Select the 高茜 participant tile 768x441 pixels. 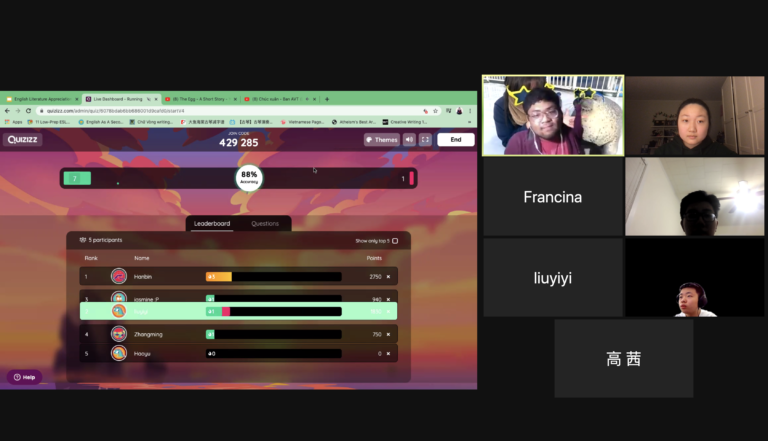point(624,358)
